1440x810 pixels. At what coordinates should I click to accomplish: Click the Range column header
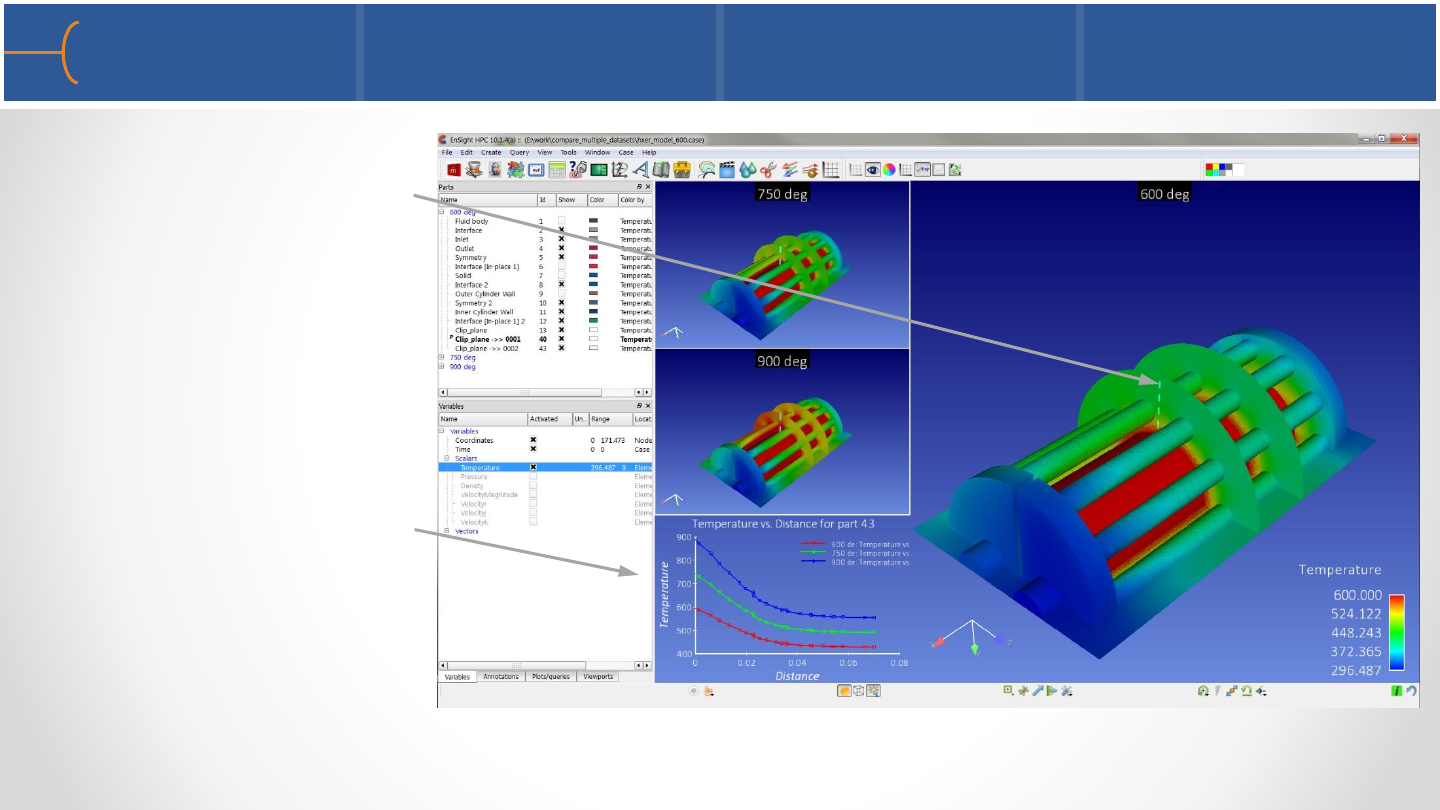click(610, 419)
